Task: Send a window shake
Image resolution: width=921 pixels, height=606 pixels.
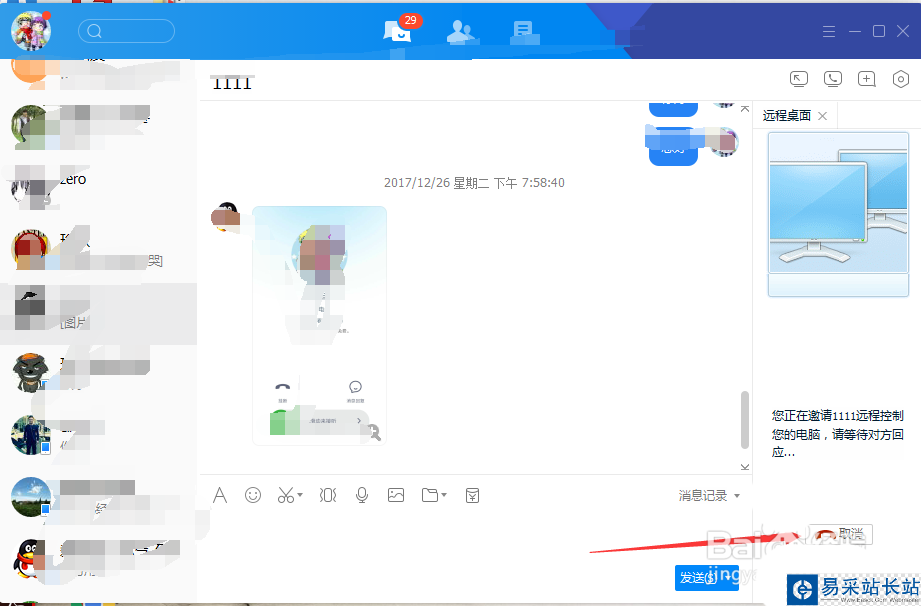Action: (x=327, y=495)
